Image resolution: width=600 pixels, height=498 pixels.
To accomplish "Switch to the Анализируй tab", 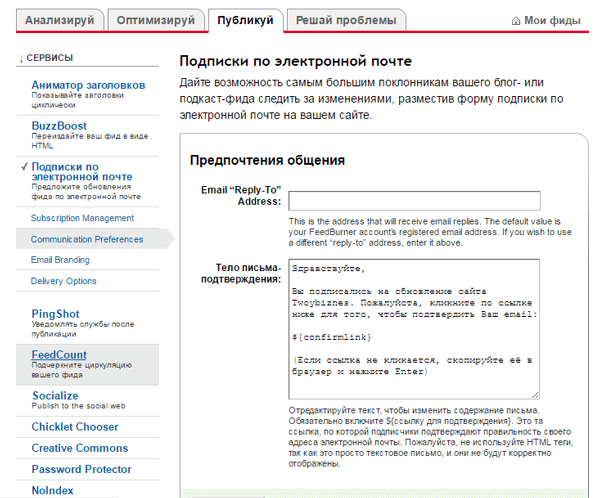I will [60, 20].
